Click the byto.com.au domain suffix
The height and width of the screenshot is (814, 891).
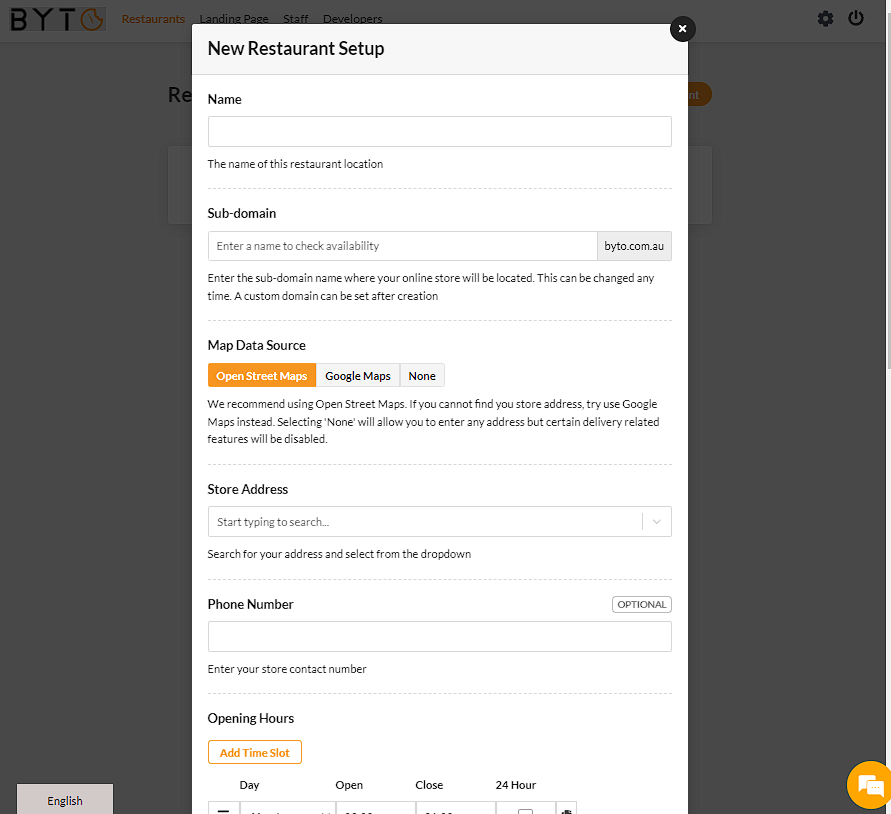point(634,246)
